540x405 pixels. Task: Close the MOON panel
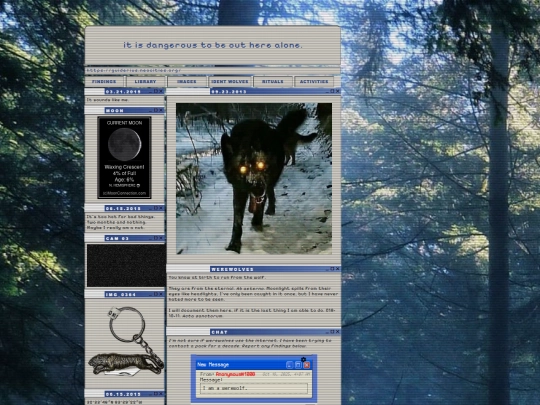(161, 110)
